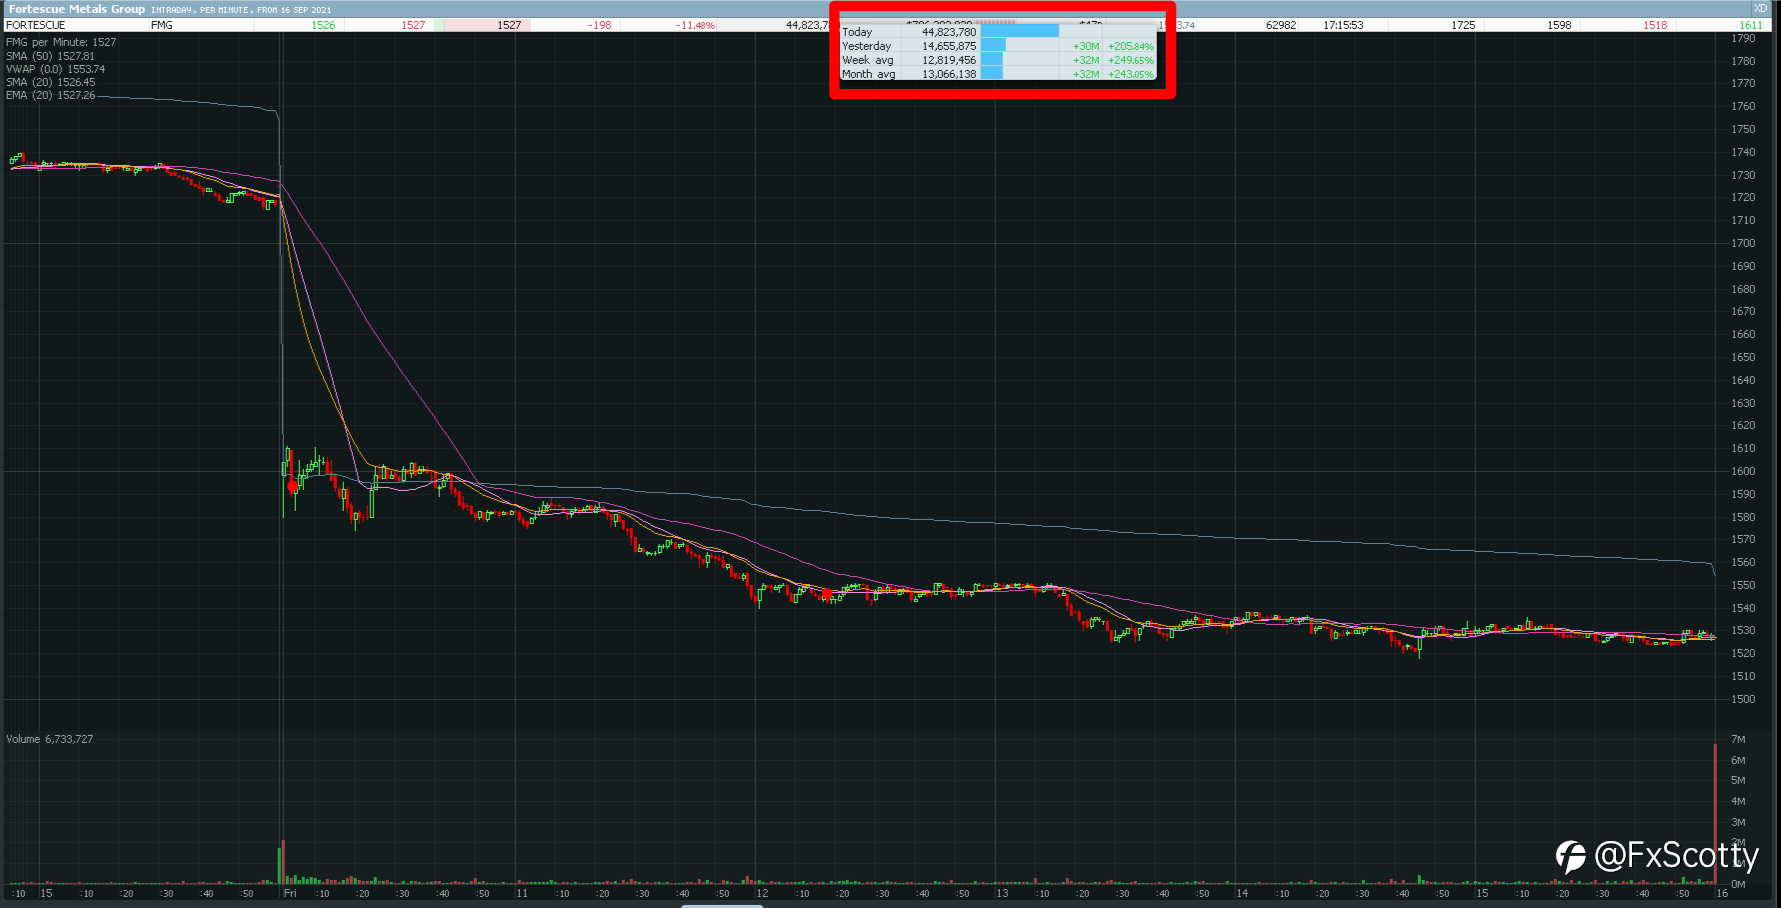1781x908 pixels.
Task: Select the VWAP (0.0) indicator legend
Action: tap(55, 69)
